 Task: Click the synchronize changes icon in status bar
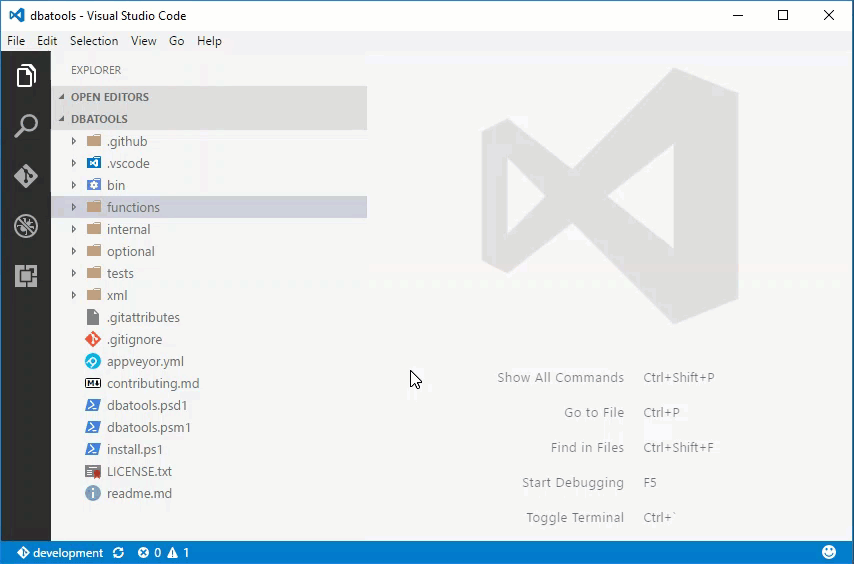point(119,553)
